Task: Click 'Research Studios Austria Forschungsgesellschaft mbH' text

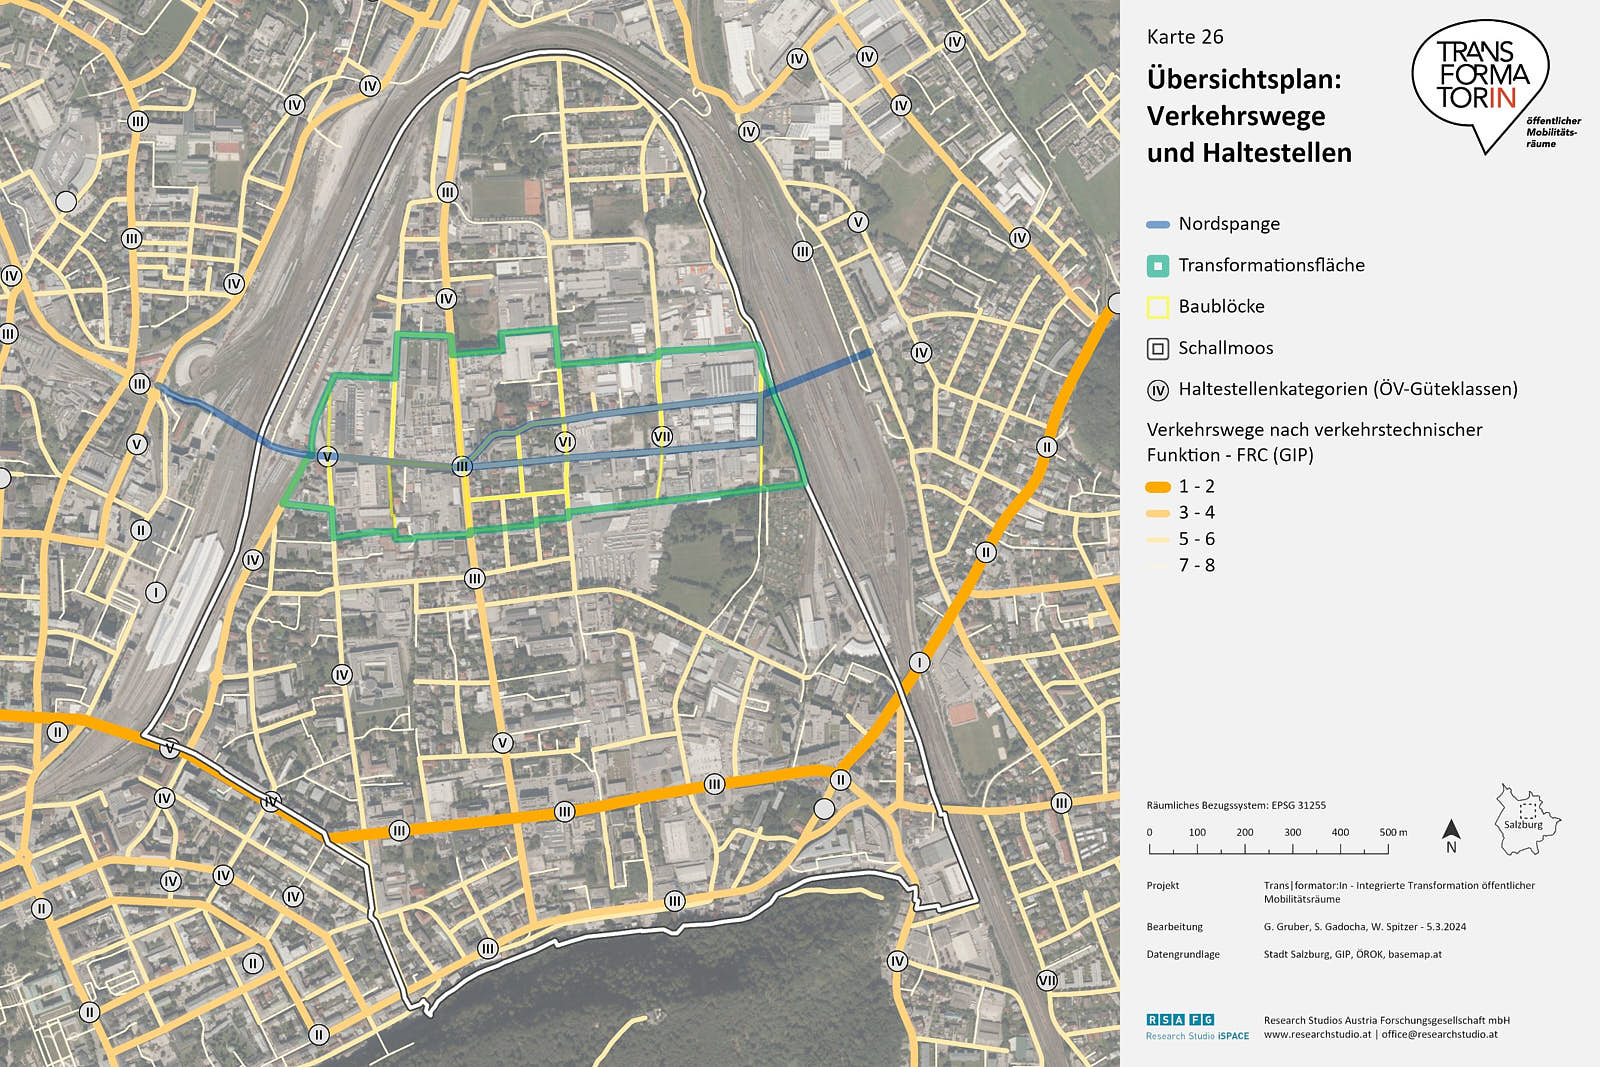Action: coord(1387,1021)
